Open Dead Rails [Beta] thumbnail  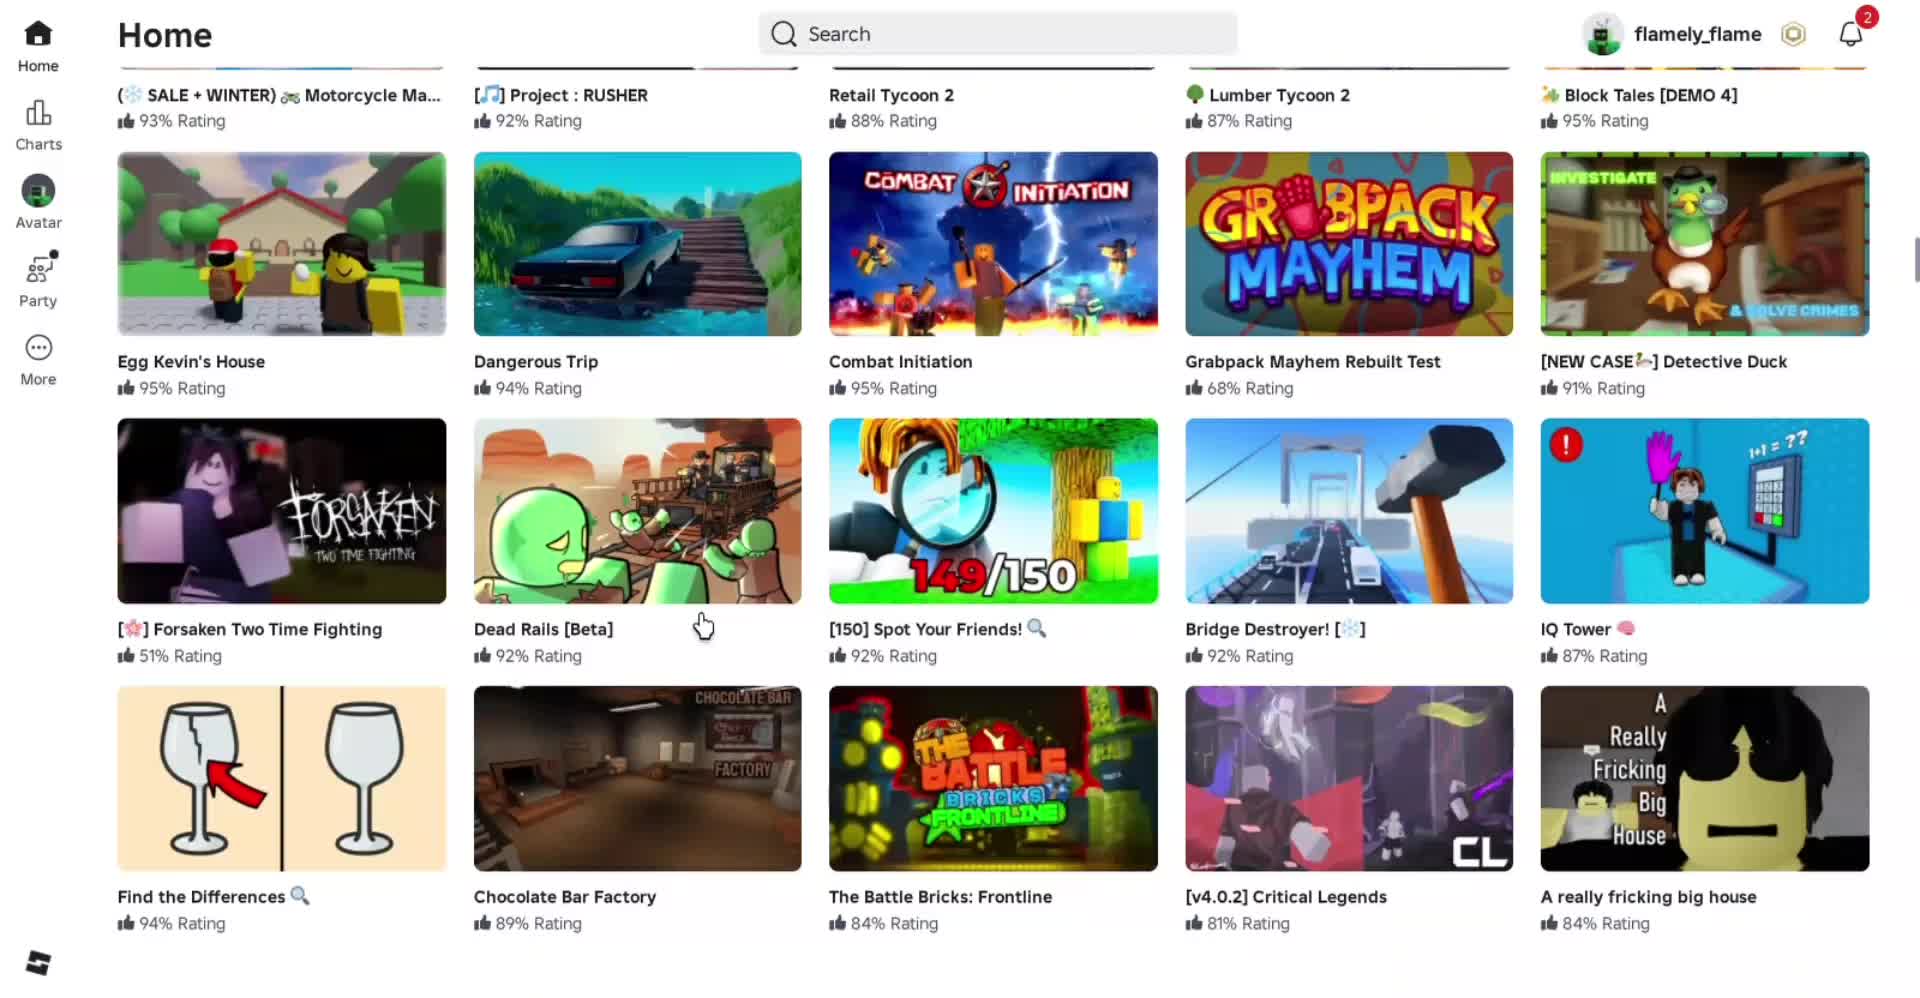638,511
